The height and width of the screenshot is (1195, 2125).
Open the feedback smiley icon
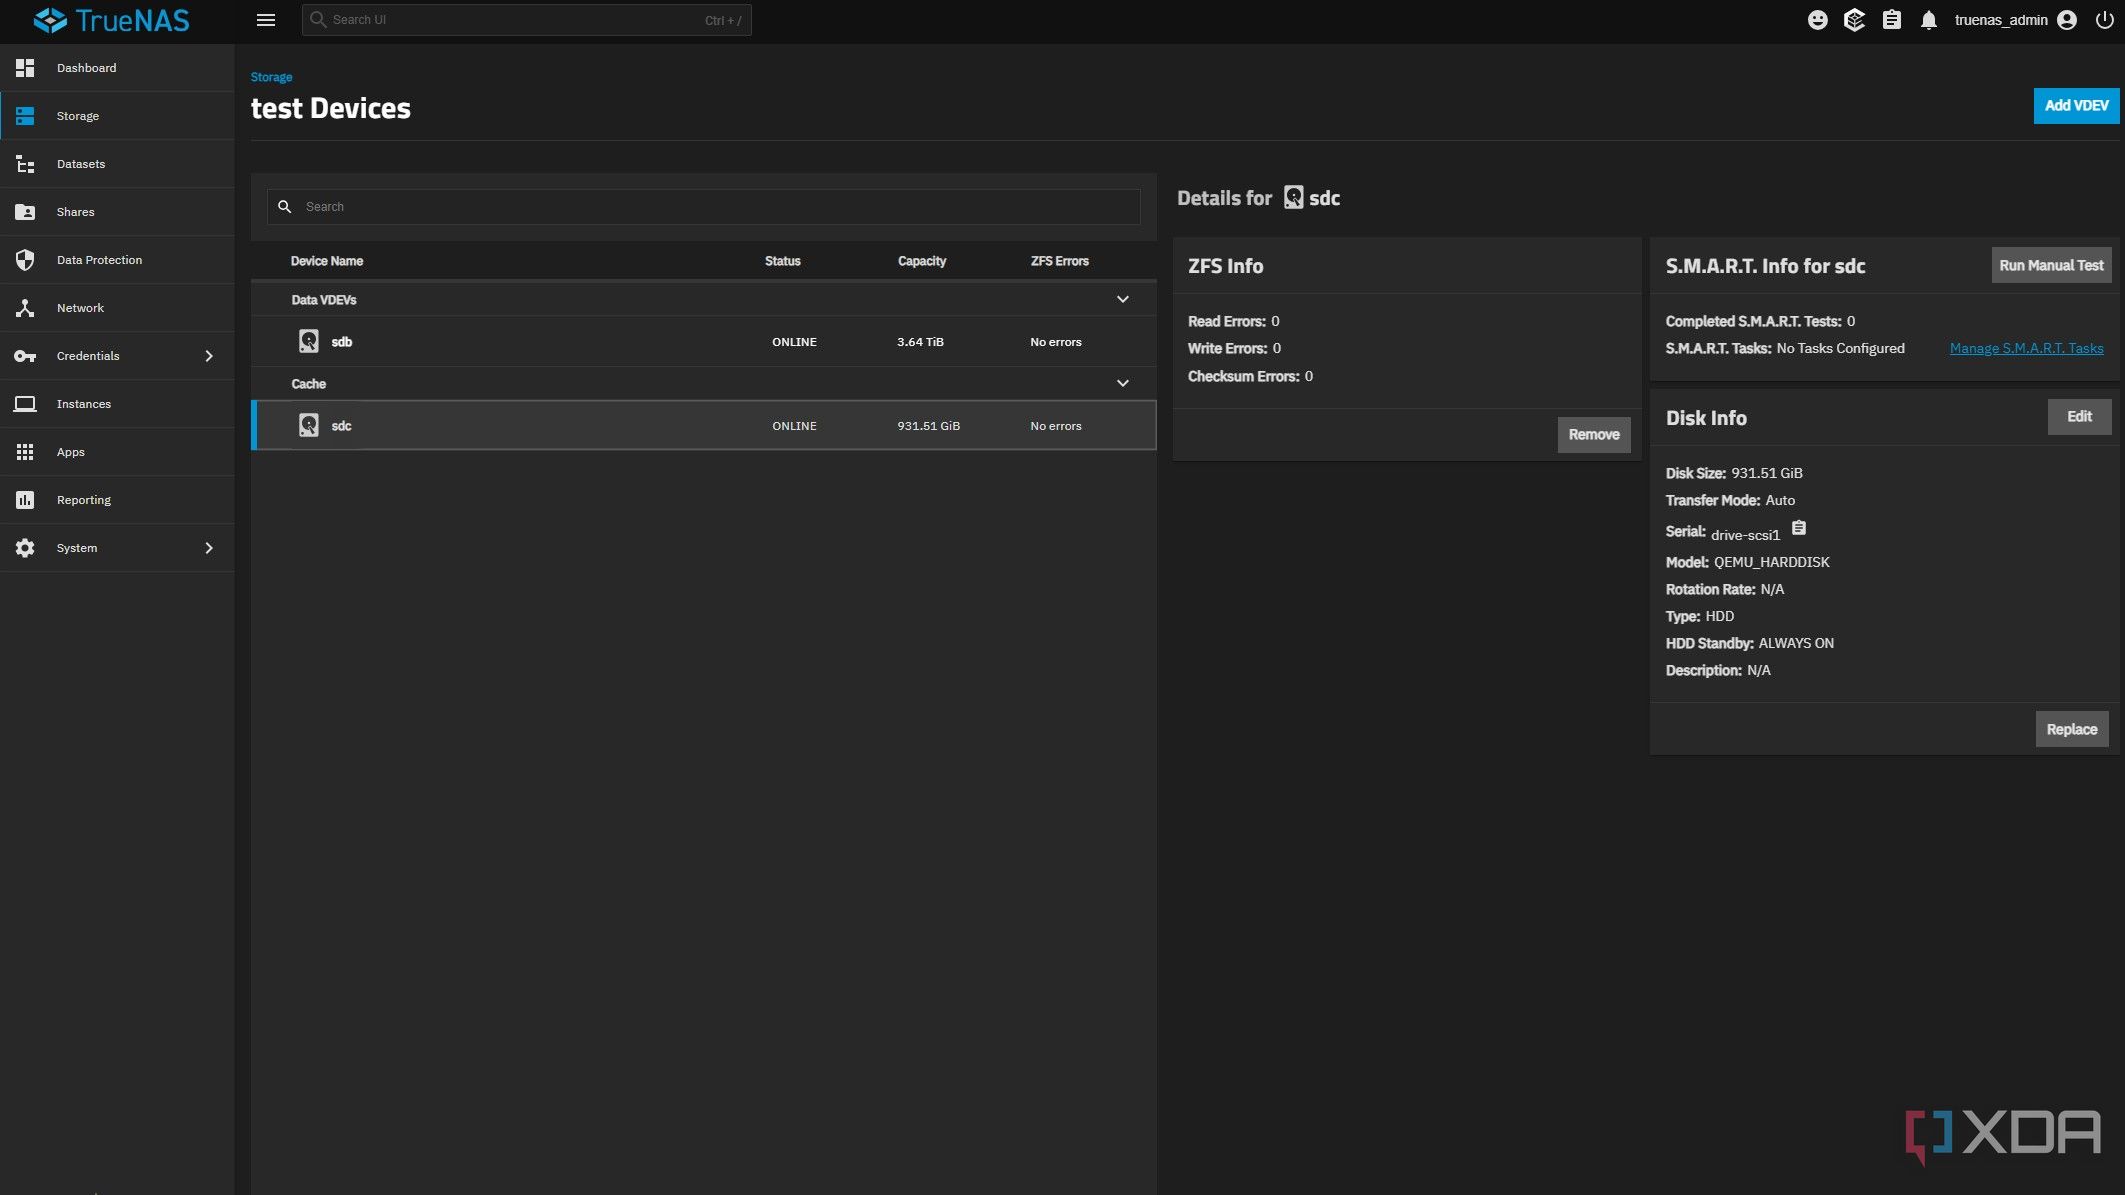pyautogui.click(x=1818, y=20)
